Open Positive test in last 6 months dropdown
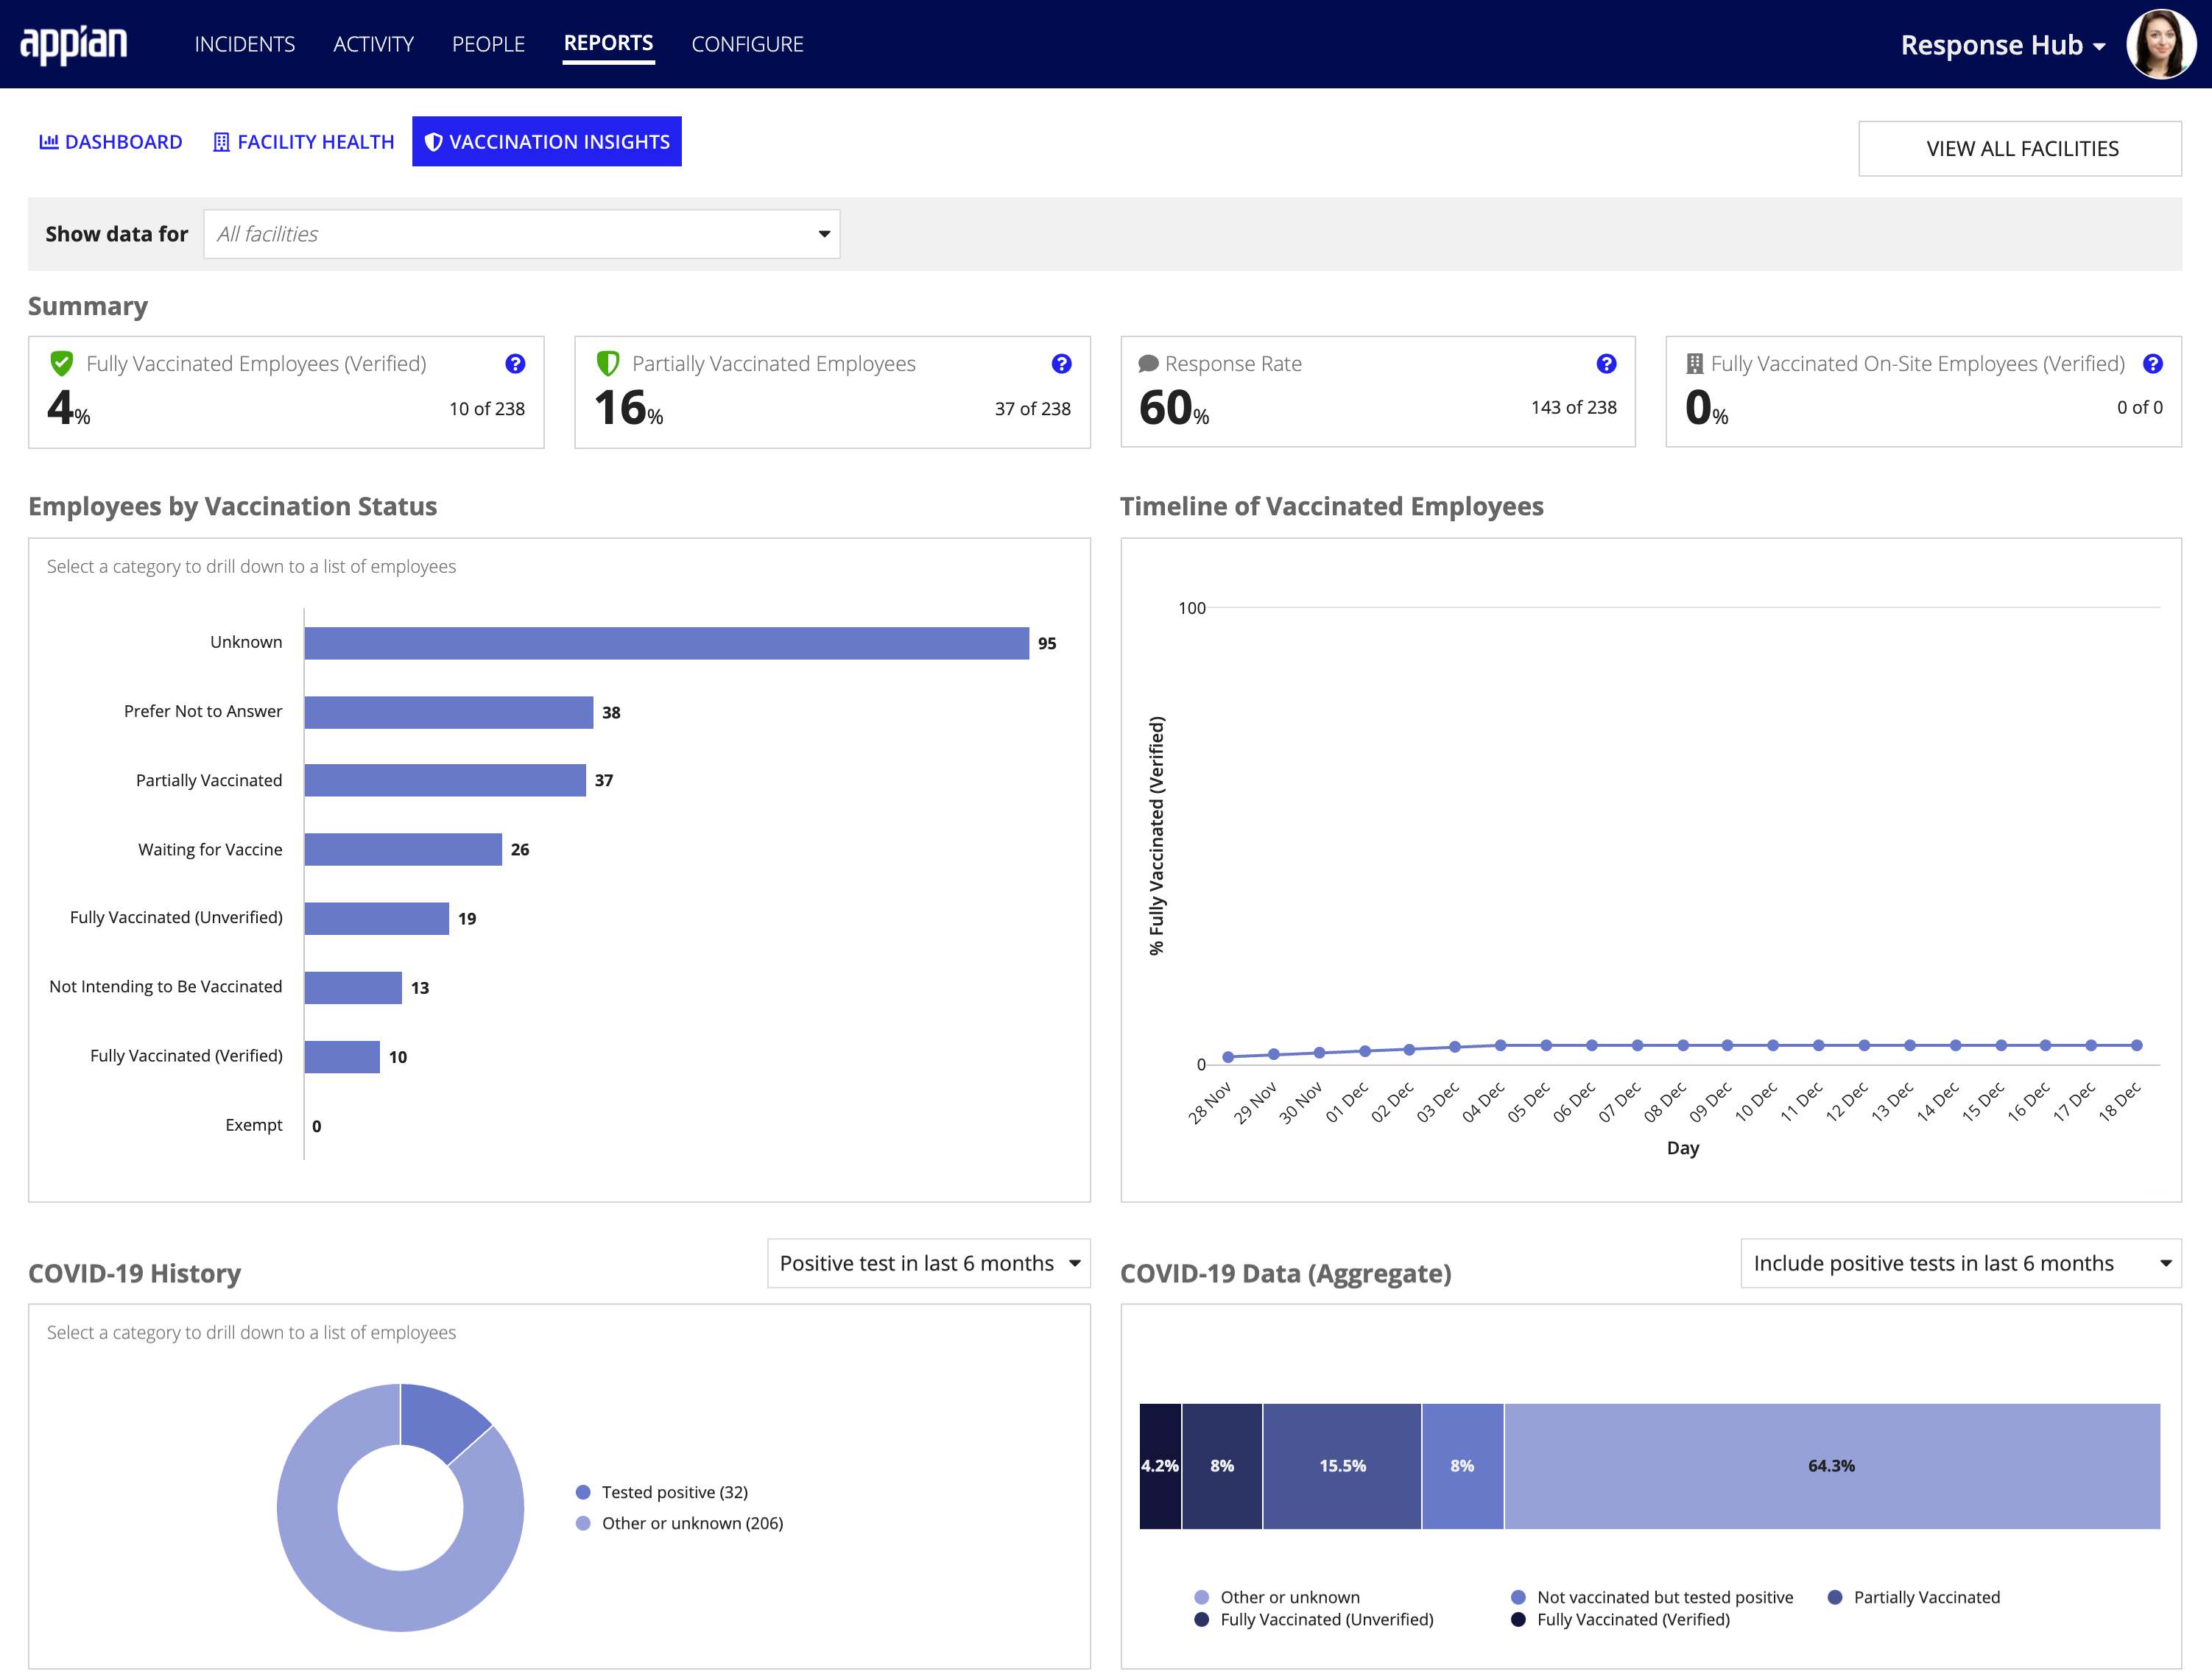 point(929,1264)
